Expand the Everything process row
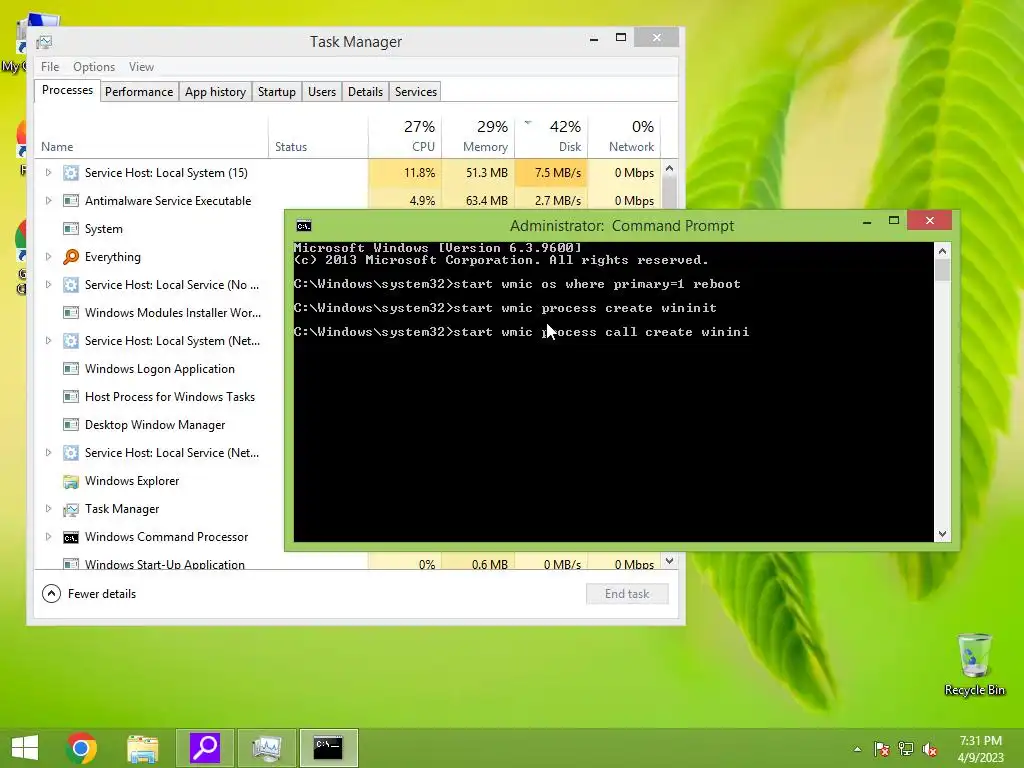Image resolution: width=1024 pixels, height=768 pixels. point(48,257)
